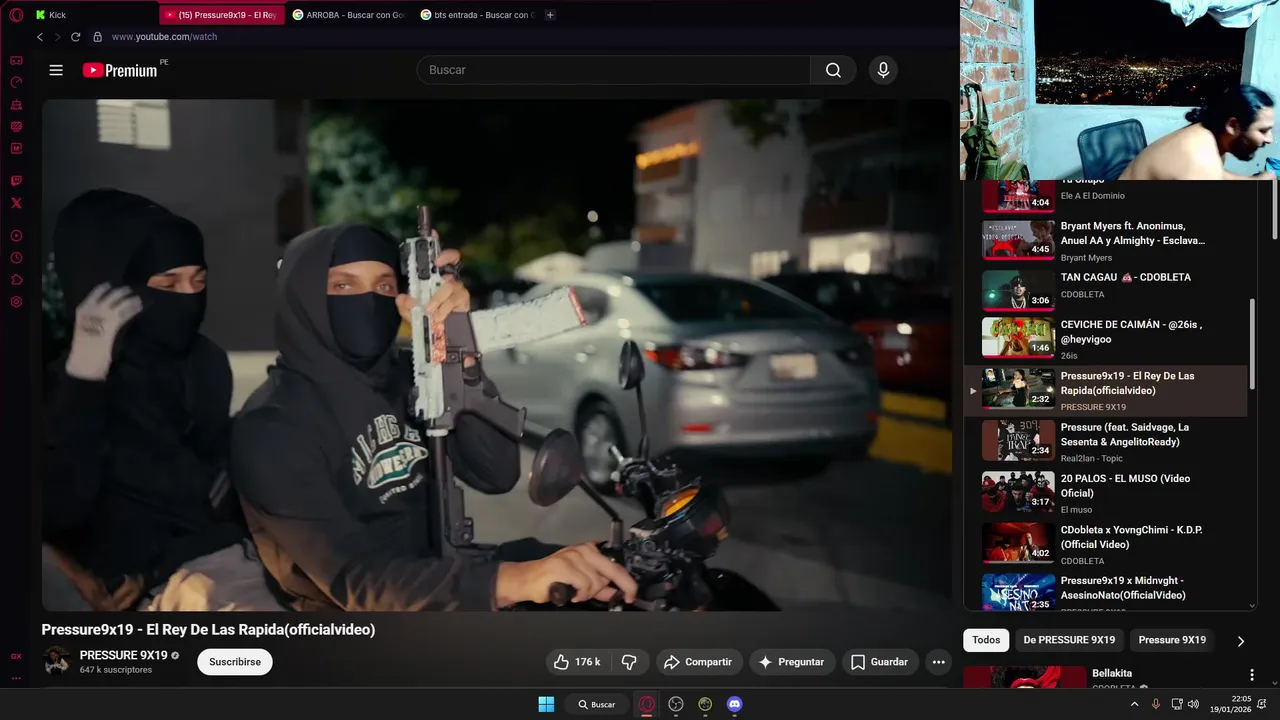Show hidden system tray icons chevron
1280x720 pixels.
tap(1134, 704)
